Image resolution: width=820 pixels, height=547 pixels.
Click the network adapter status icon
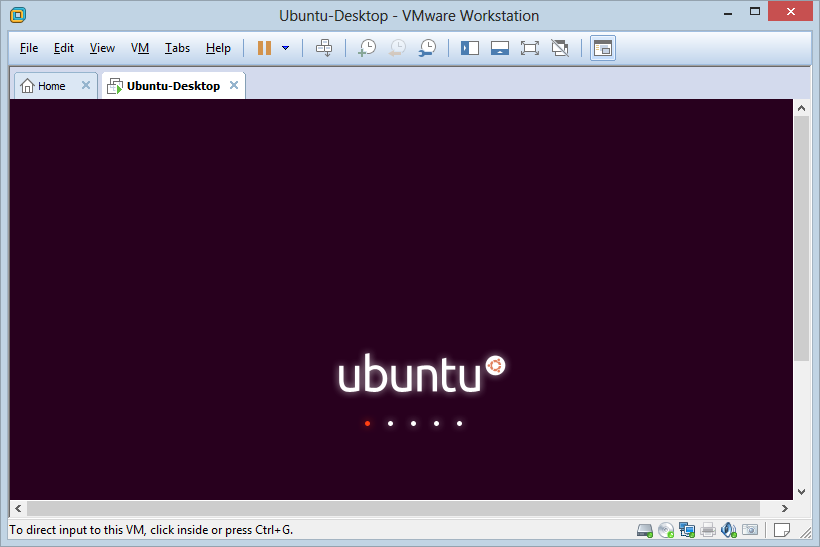pos(687,530)
